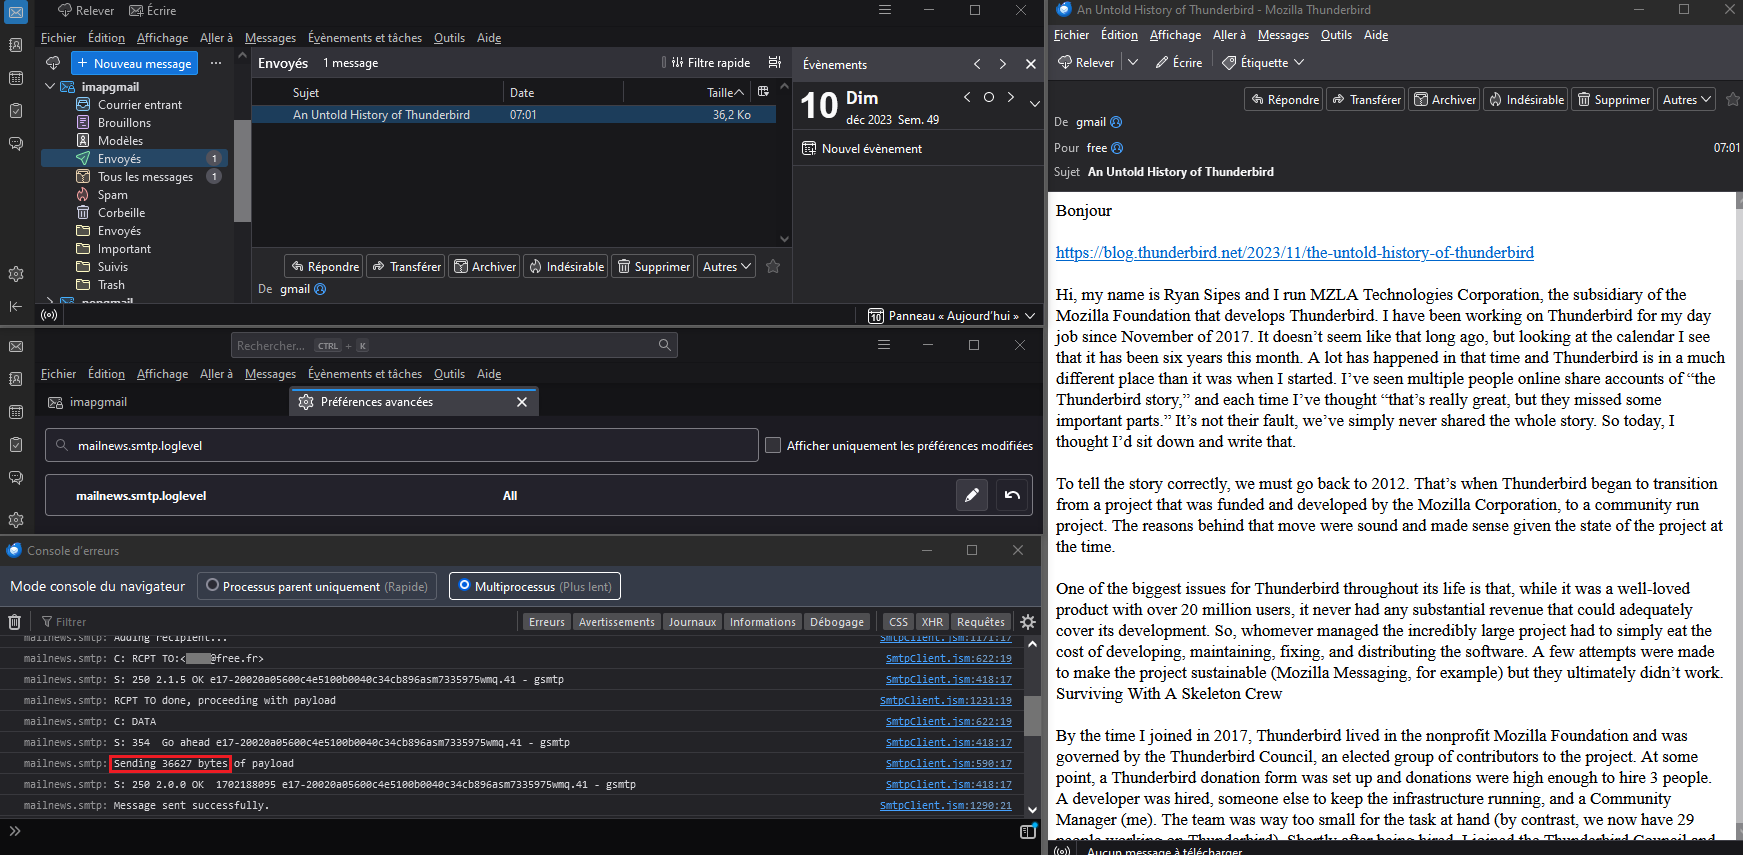
Task: Open the Évènements et tâches menu
Action: [364, 38]
